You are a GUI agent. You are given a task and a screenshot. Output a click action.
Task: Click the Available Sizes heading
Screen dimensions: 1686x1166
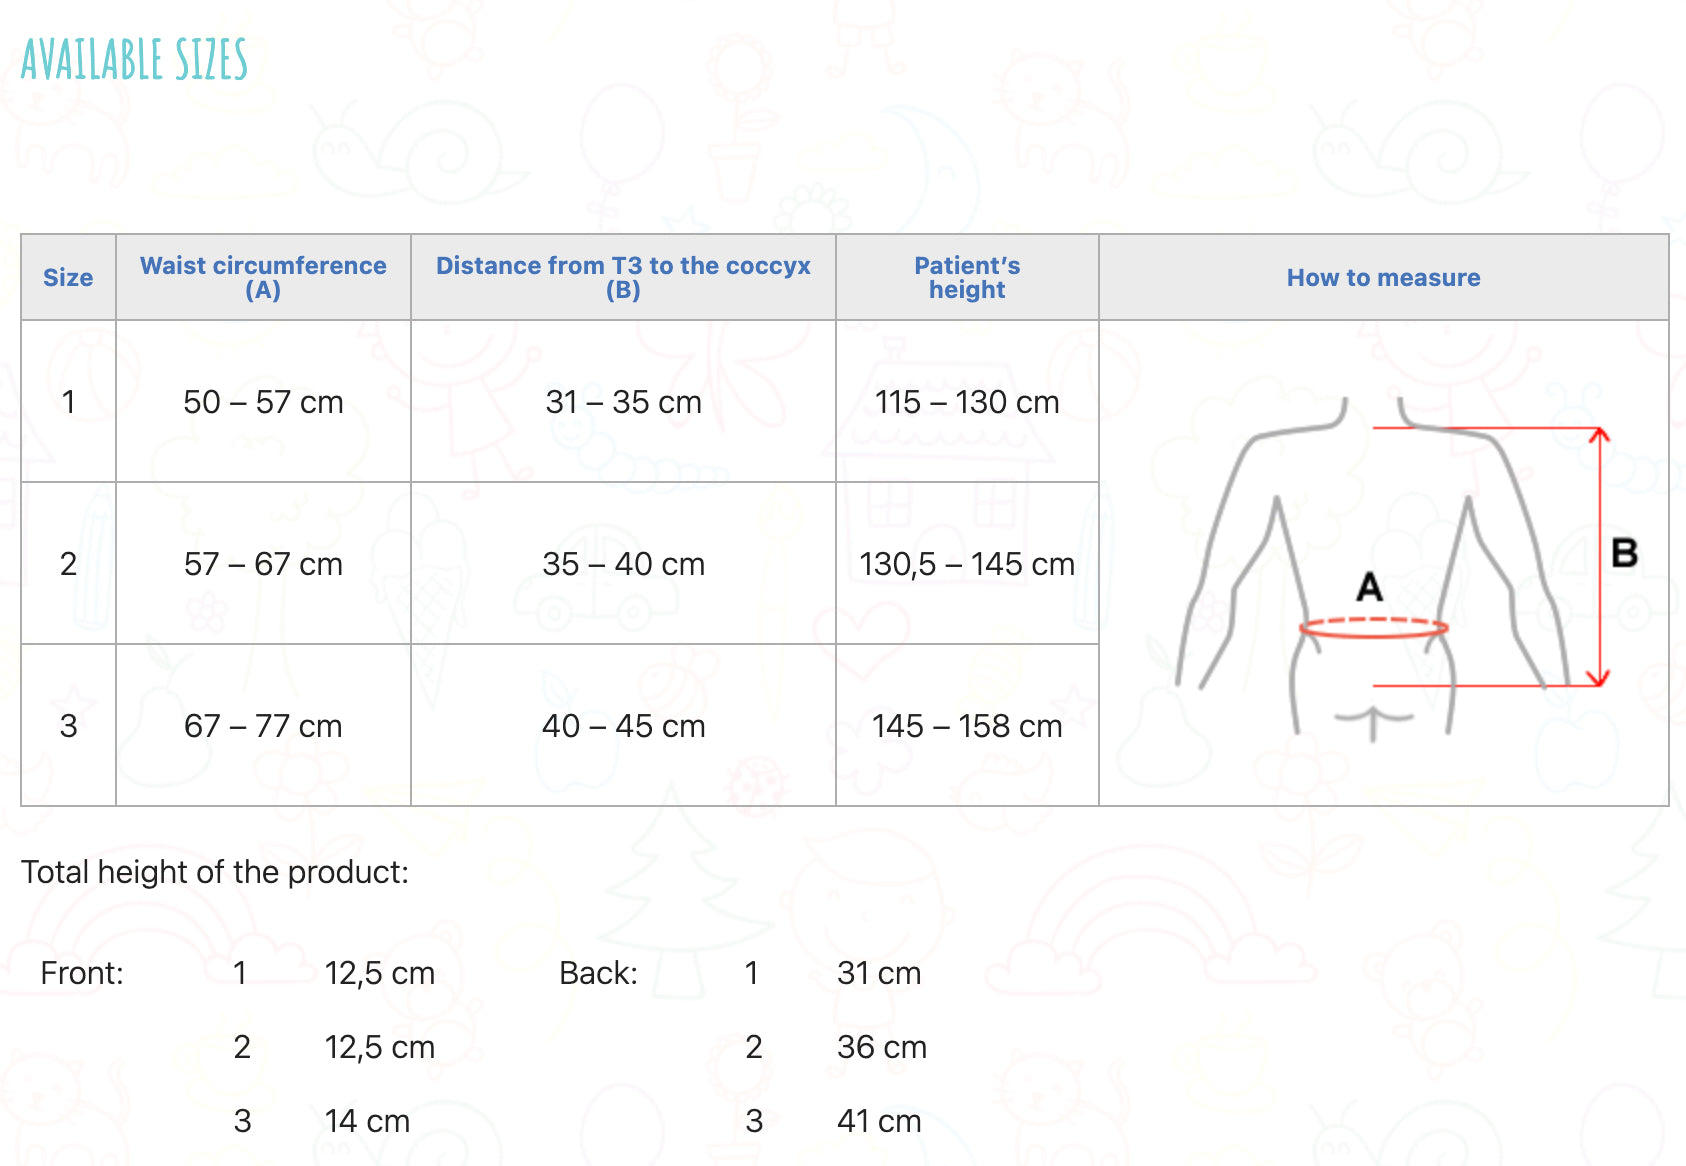tap(134, 59)
